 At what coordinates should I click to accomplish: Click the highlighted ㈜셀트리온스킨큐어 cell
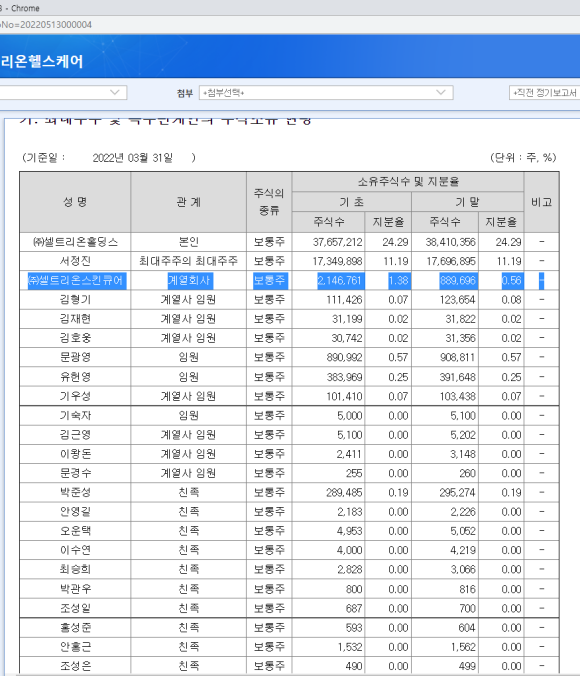click(x=77, y=281)
